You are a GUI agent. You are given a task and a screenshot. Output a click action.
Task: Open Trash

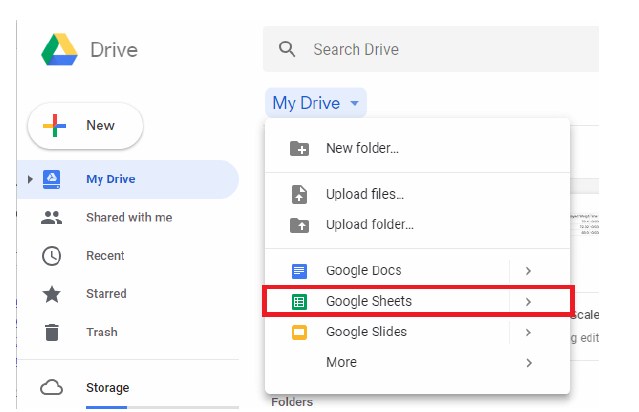[102, 332]
